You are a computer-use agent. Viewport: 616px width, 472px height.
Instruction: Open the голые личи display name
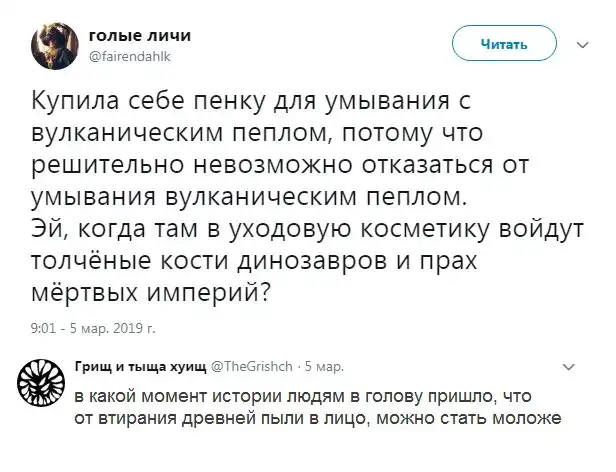pos(133,36)
